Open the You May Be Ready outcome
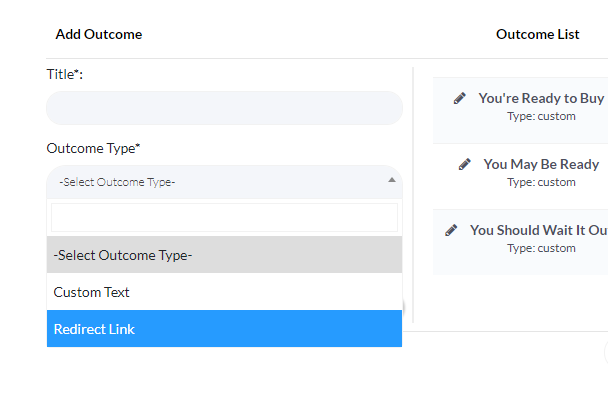This screenshot has width=608, height=406. pos(541,164)
